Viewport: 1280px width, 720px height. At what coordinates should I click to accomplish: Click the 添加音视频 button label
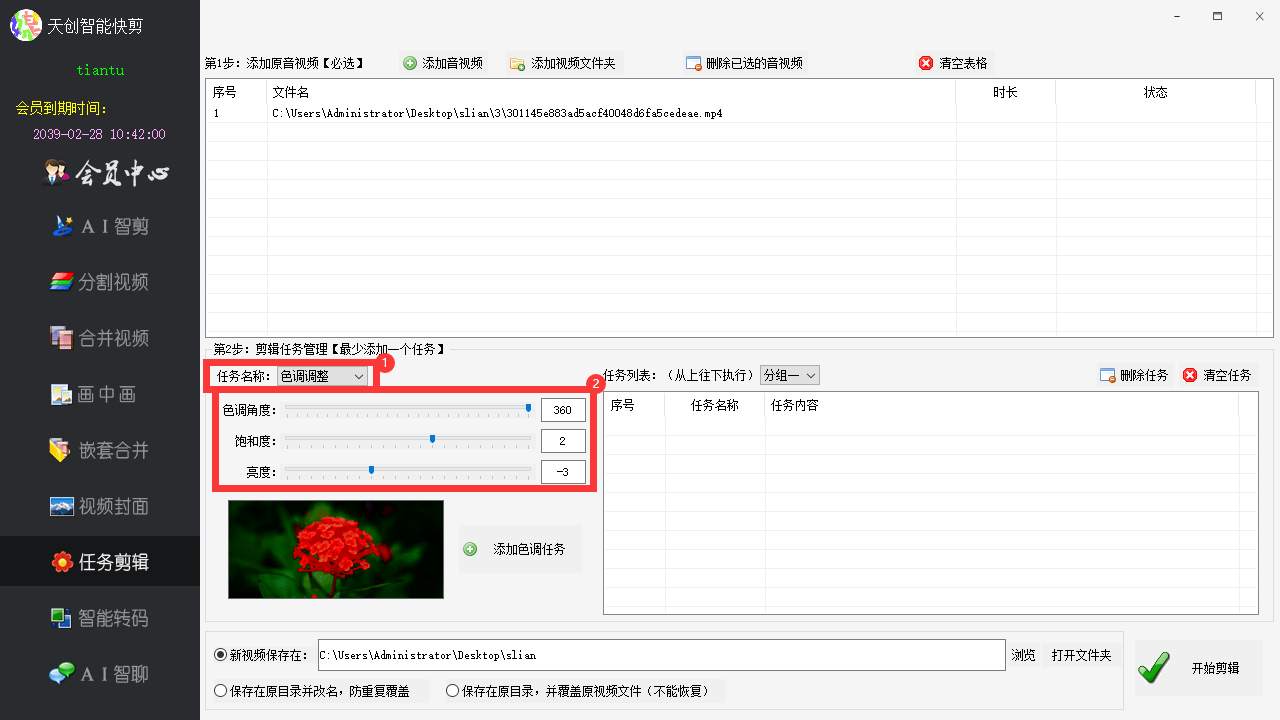tap(452, 63)
